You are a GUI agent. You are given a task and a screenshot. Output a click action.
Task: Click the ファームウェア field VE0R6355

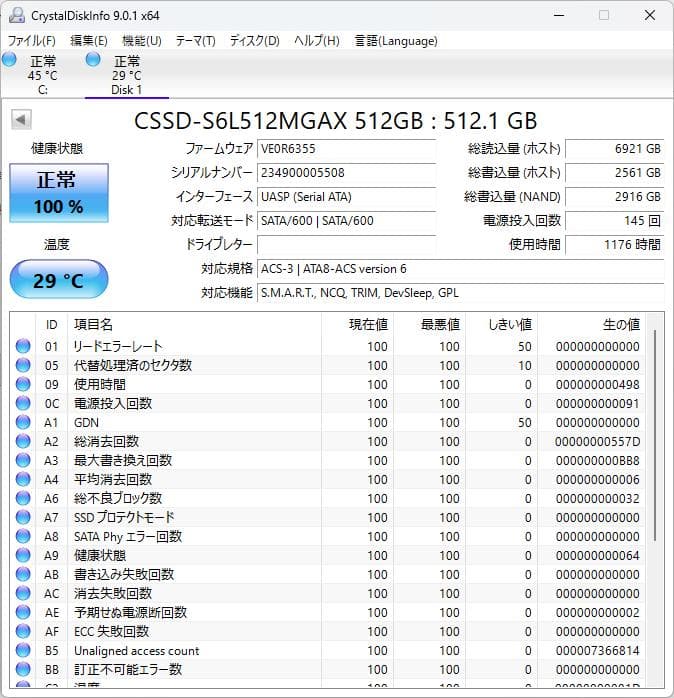click(346, 149)
